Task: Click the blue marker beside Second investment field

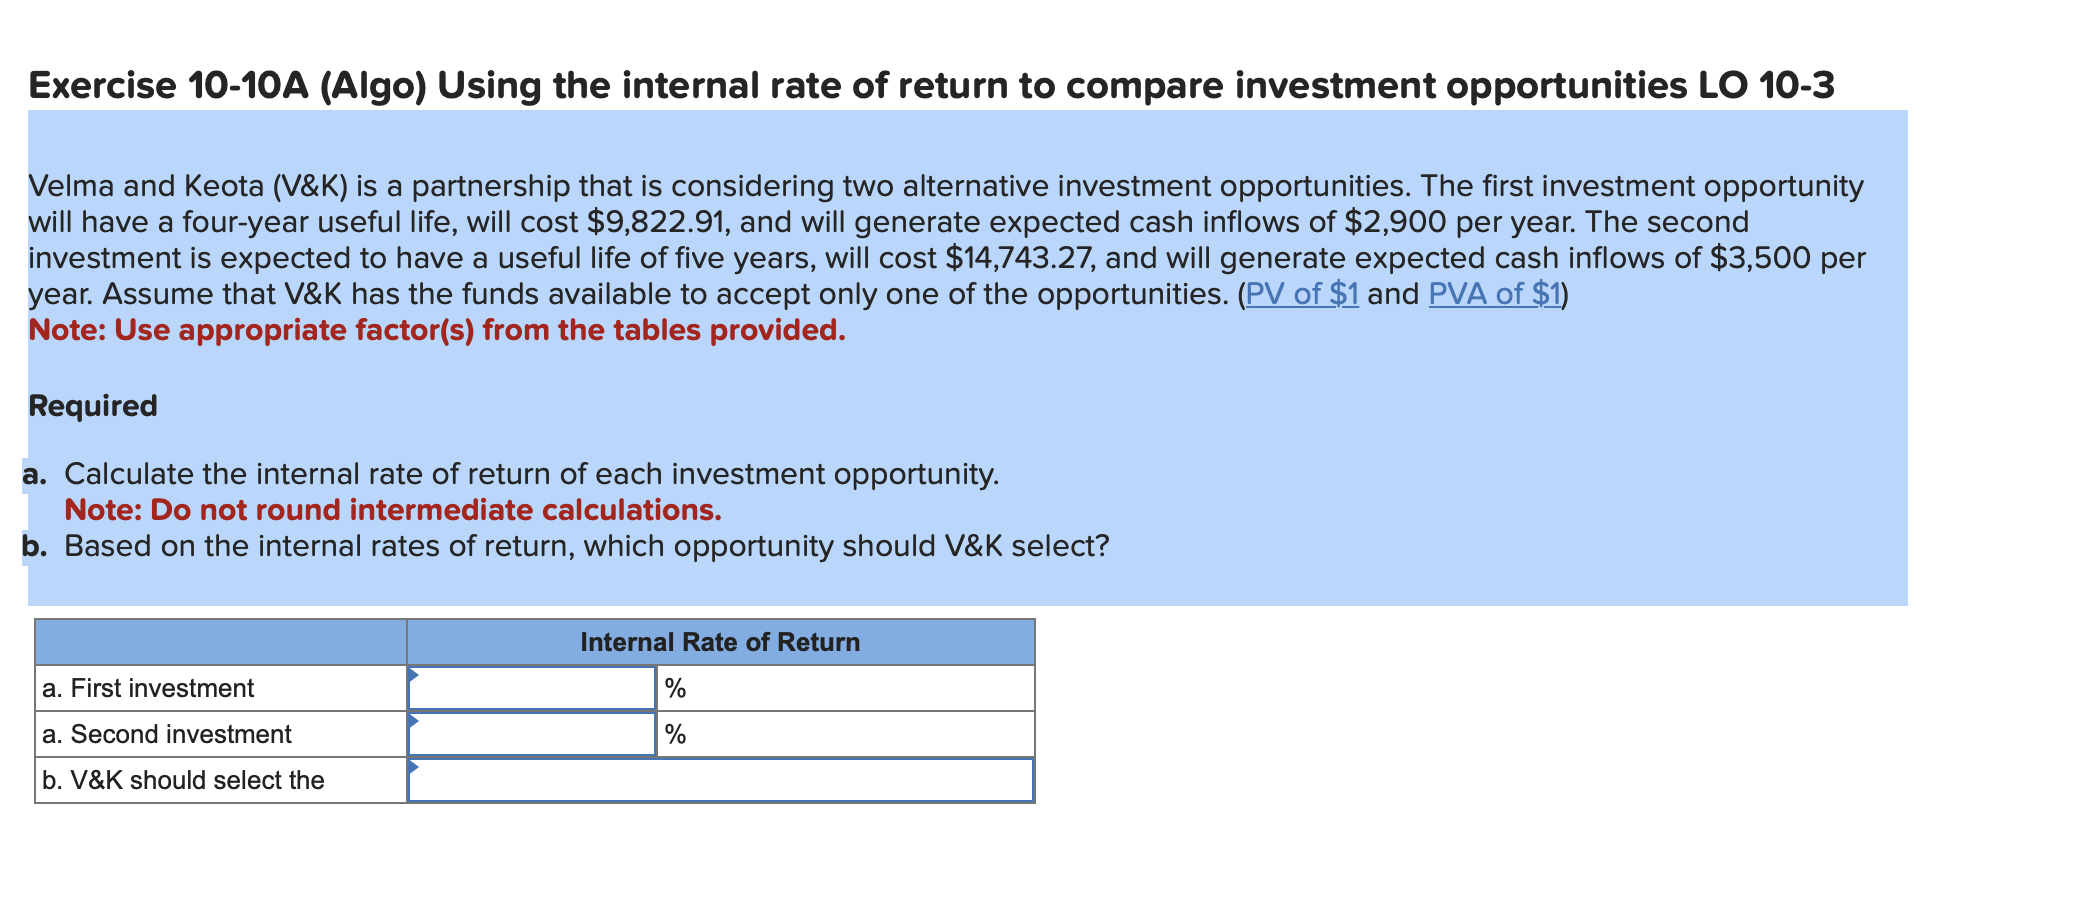Action: 413,722
